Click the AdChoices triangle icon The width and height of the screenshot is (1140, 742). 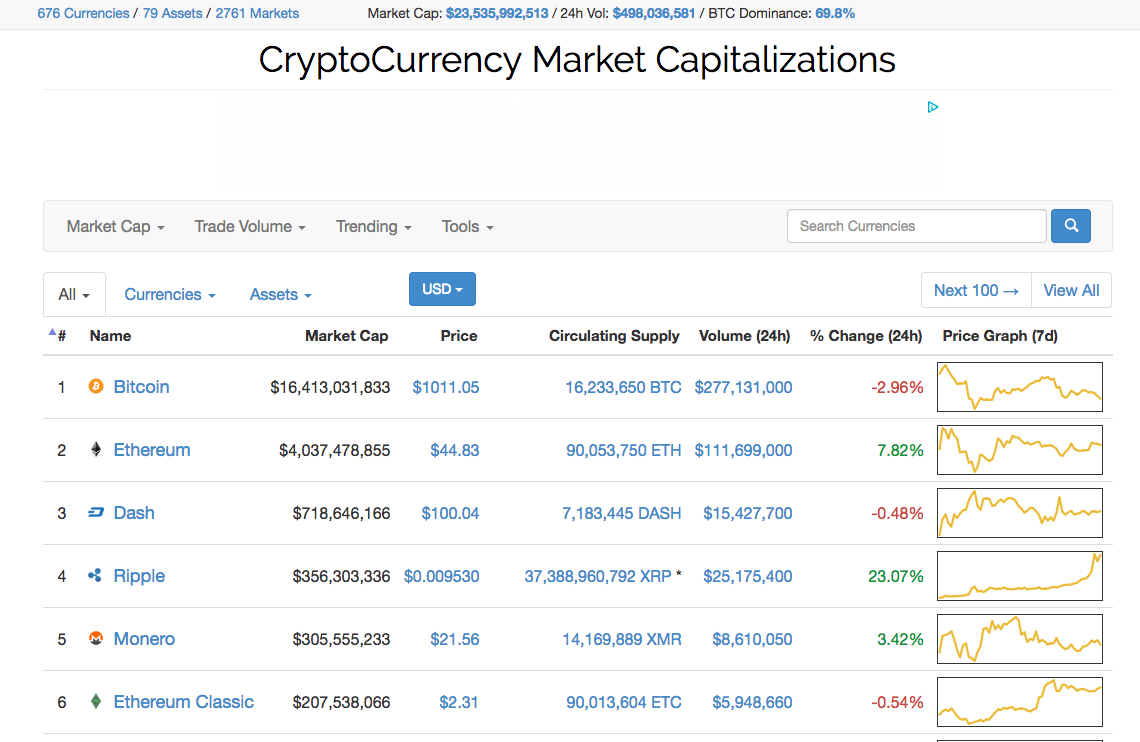[933, 108]
